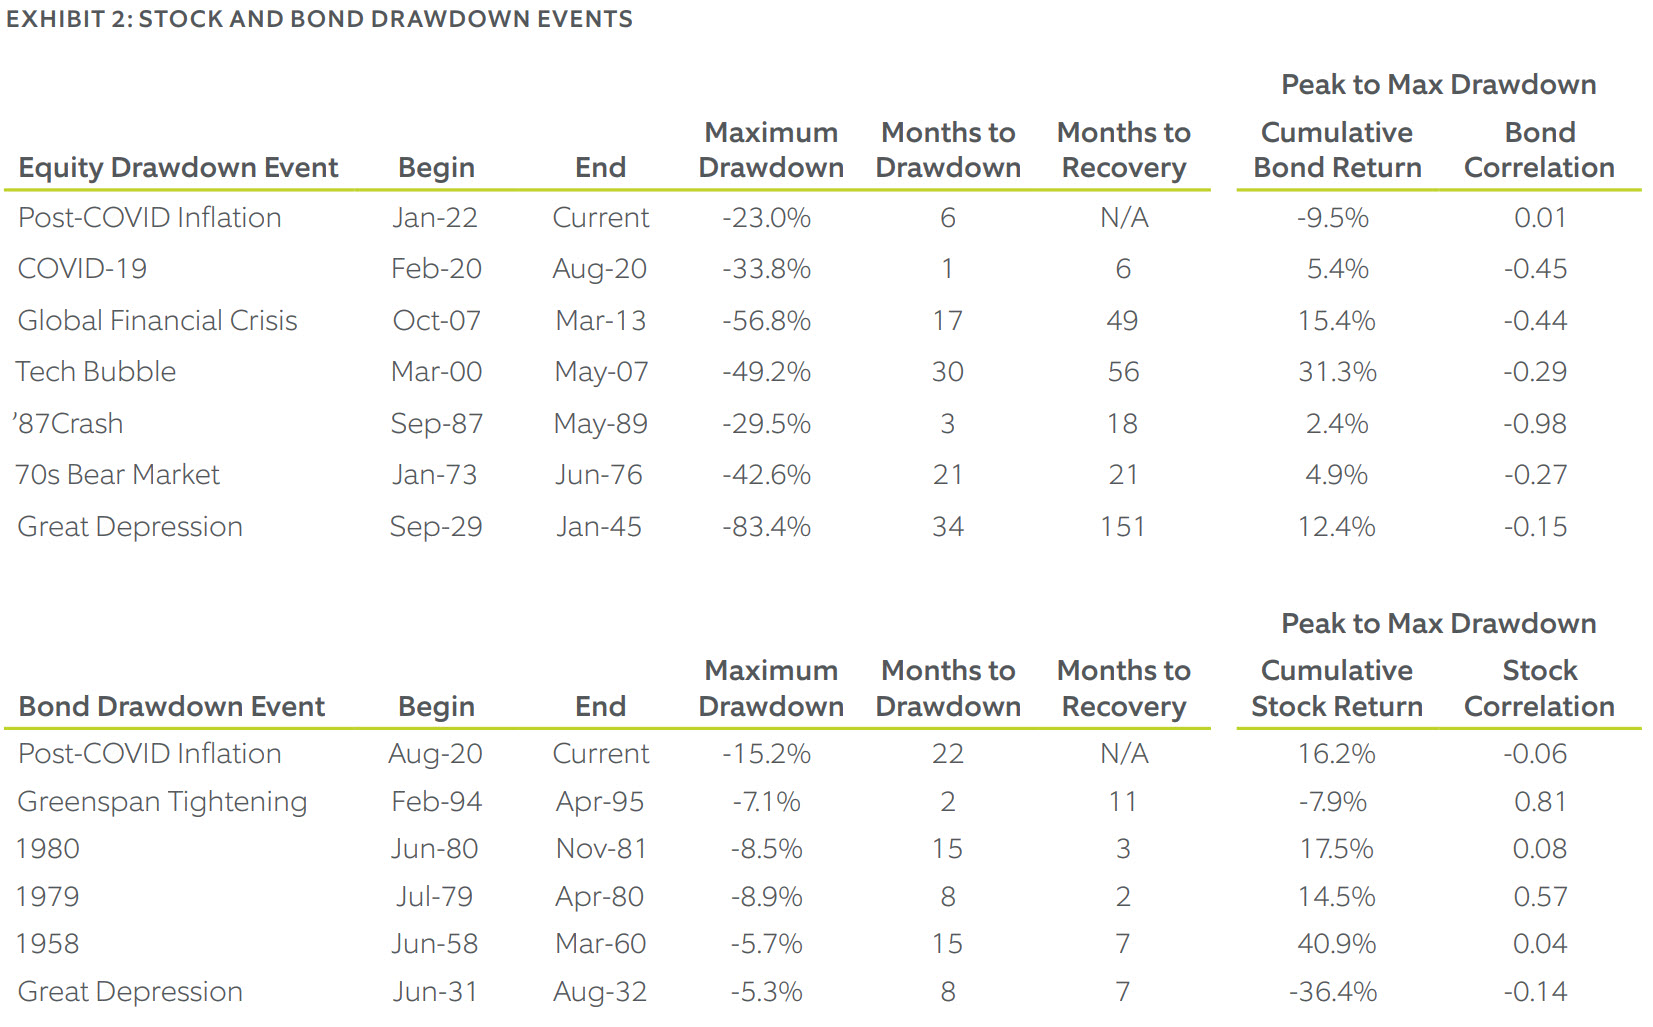Click the 70s Bear Market label
This screenshot has height=1027, width=1653.
pyautogui.click(x=117, y=474)
